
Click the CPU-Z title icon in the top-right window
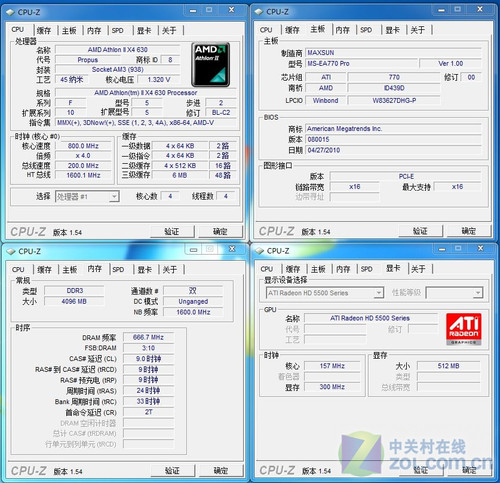[x=259, y=12]
